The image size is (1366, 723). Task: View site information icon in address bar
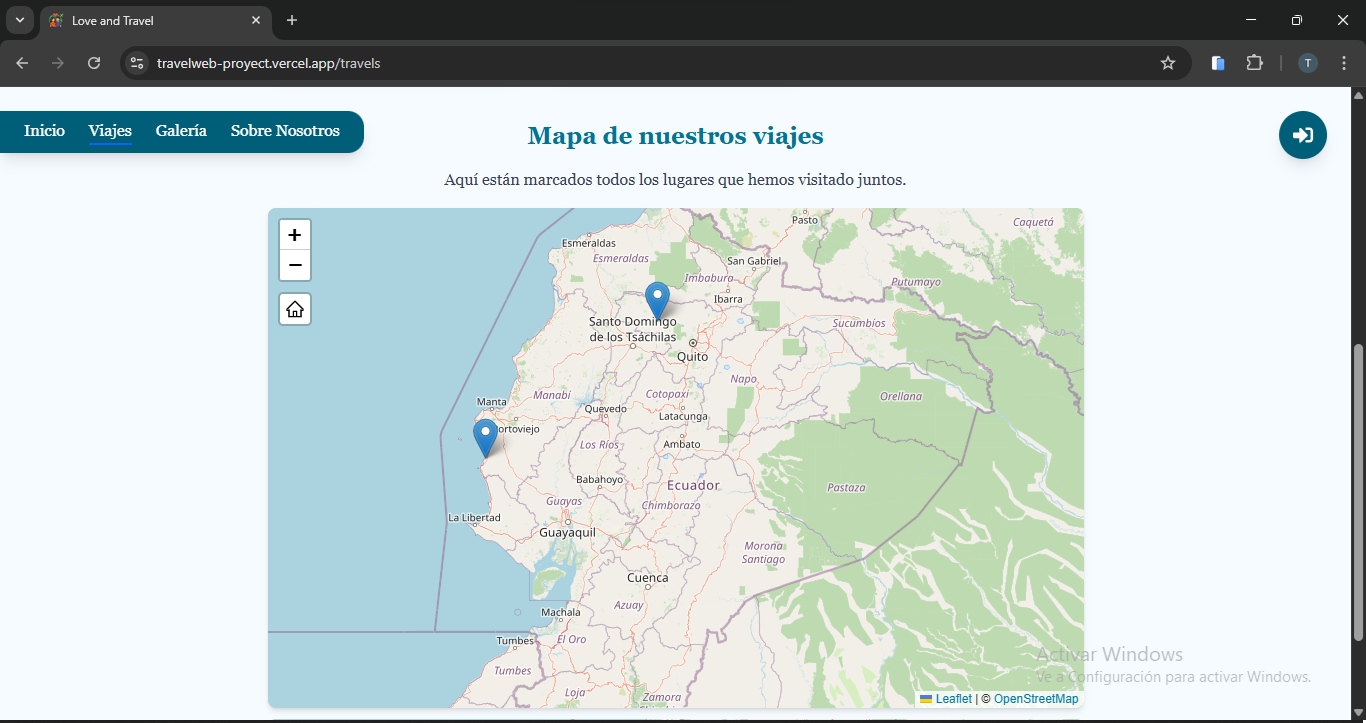click(137, 63)
